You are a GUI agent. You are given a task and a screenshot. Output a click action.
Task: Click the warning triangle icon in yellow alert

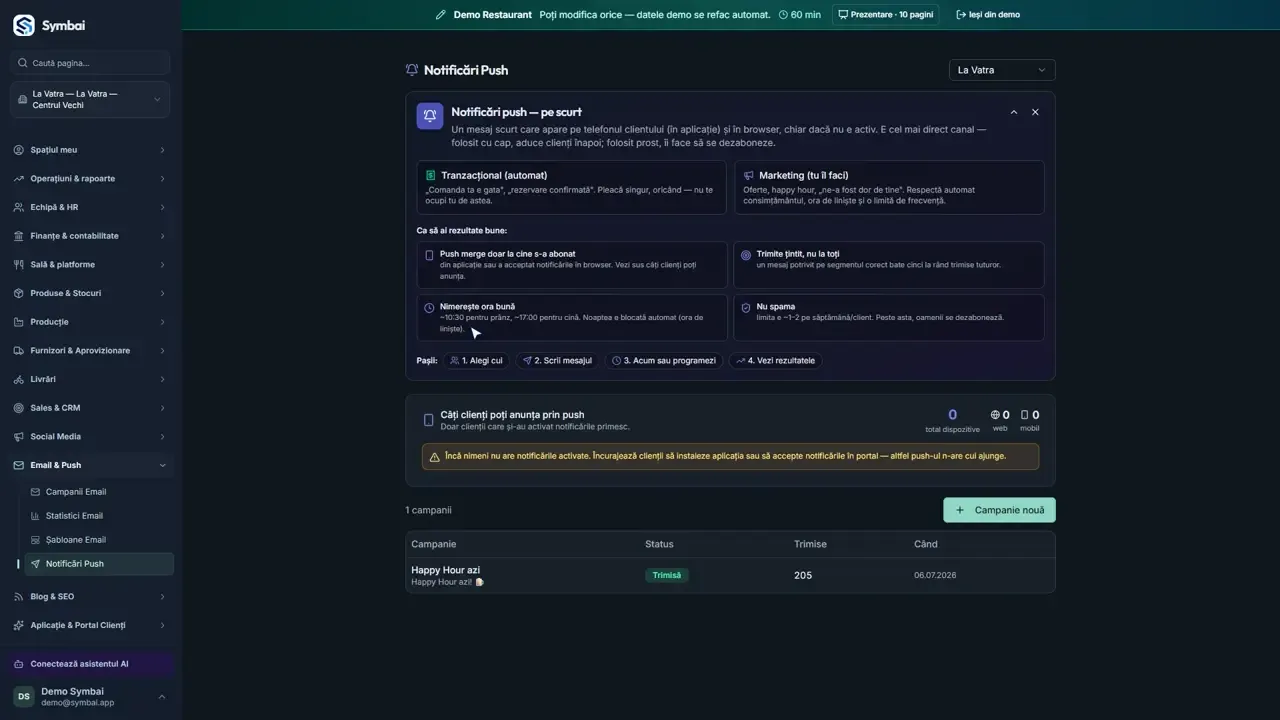click(434, 457)
